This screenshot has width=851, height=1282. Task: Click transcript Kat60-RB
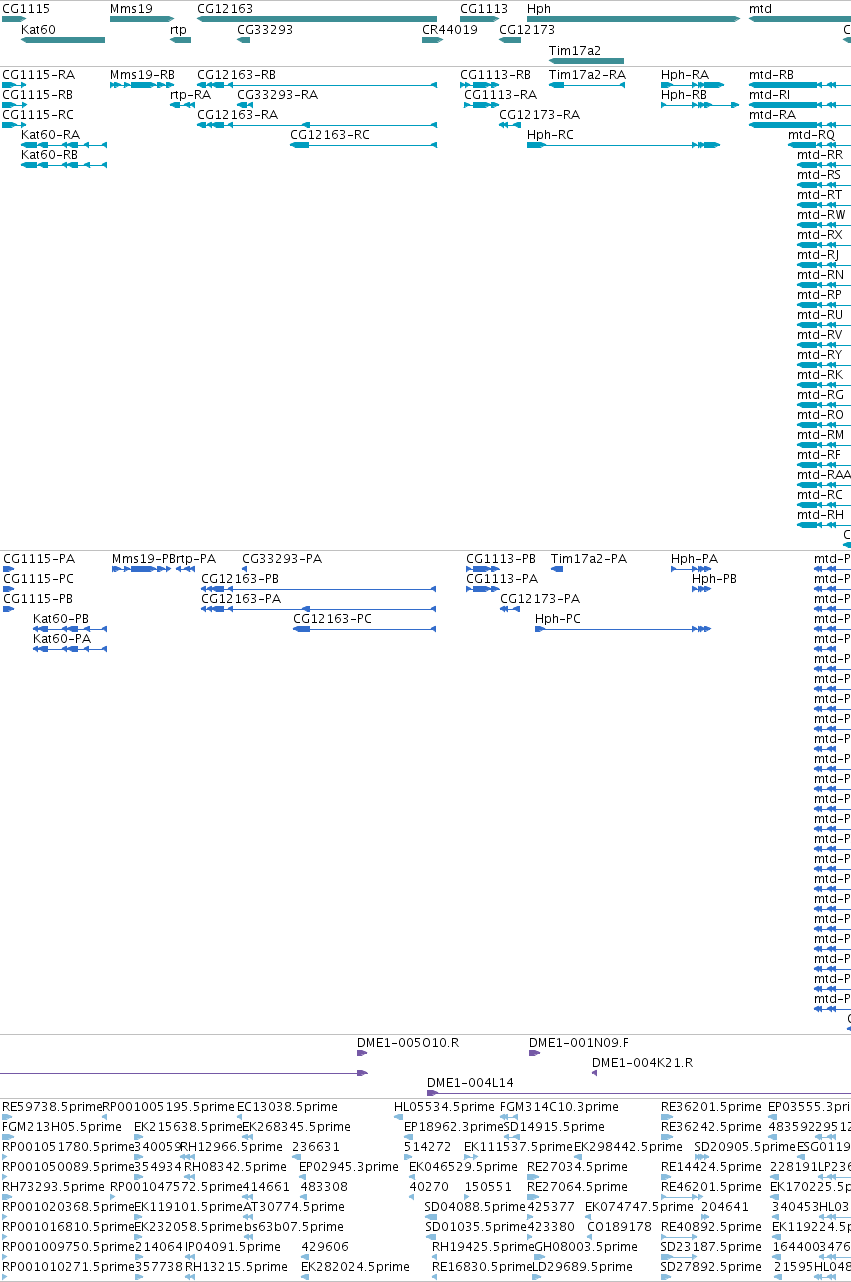(49, 155)
